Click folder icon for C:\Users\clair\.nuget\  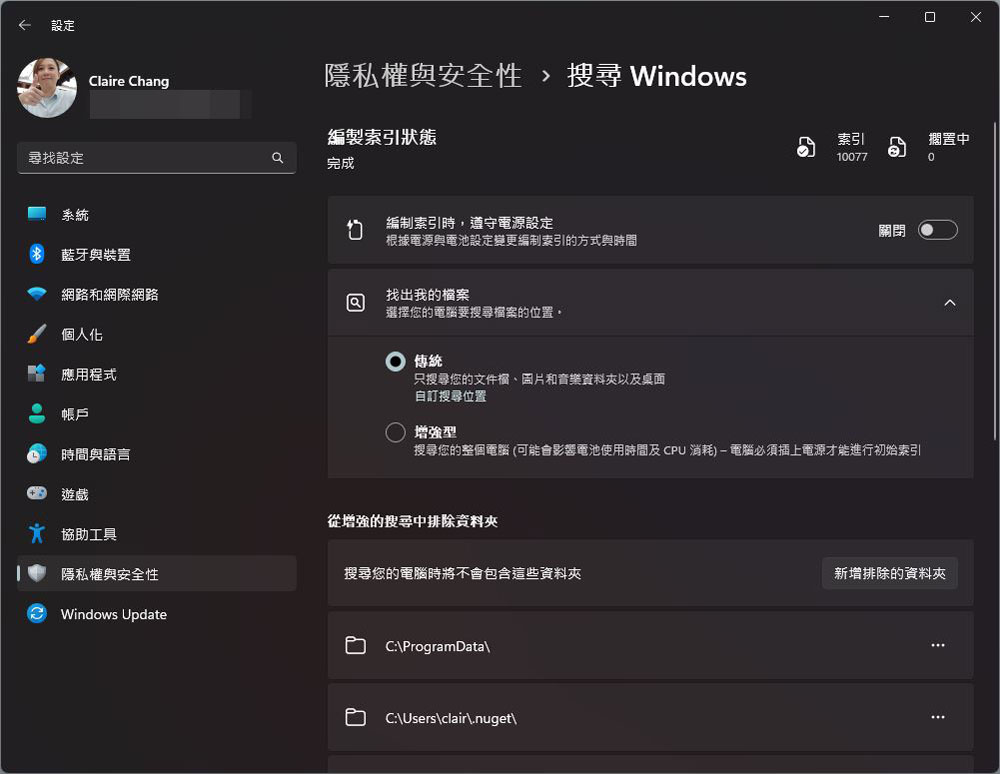coord(355,718)
